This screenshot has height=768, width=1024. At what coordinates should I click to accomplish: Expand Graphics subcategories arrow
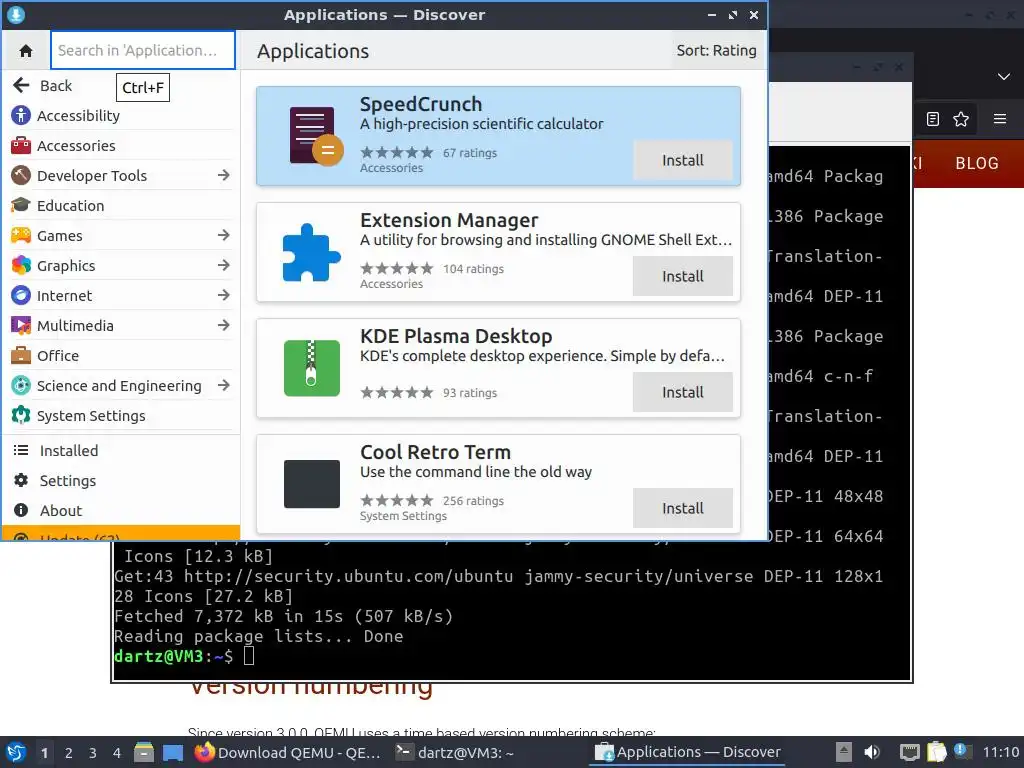pyautogui.click(x=224, y=265)
